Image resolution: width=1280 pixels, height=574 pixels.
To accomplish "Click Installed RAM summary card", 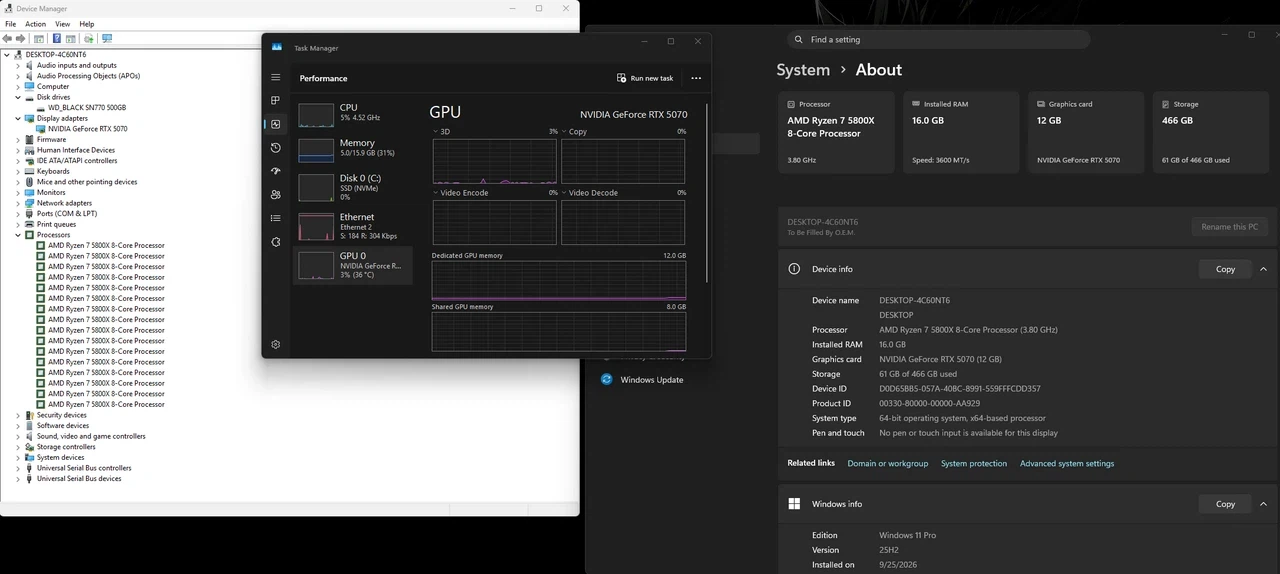I will 961,132.
